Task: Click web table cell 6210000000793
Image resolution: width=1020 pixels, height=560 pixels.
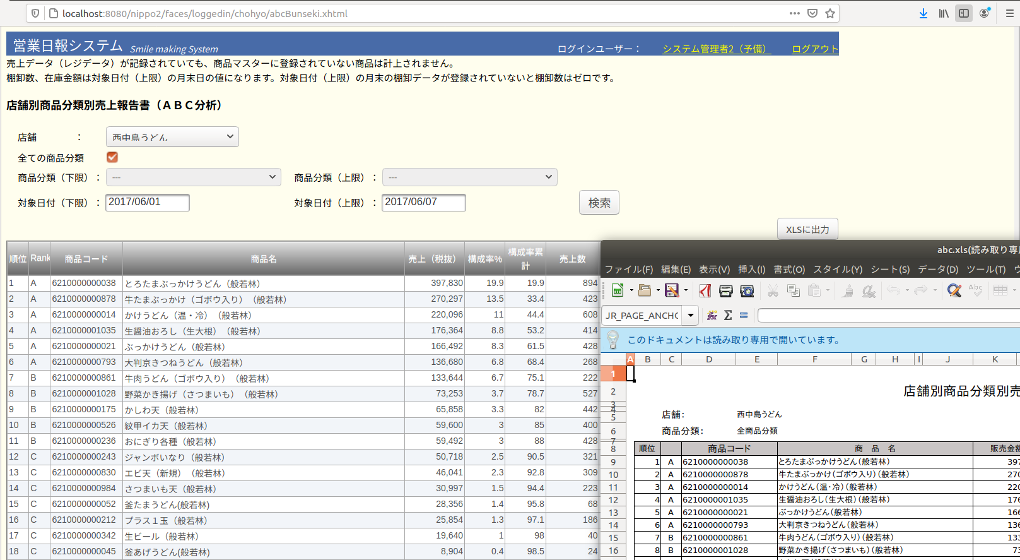Action: tap(86, 362)
